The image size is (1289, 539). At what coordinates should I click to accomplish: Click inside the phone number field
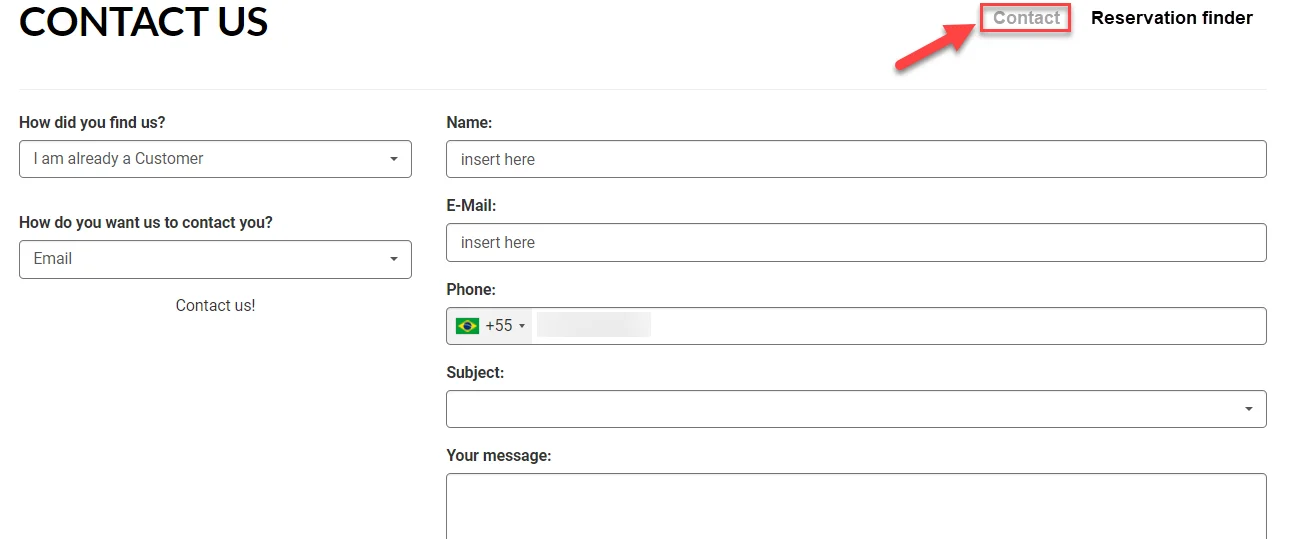pyautogui.click(x=897, y=326)
